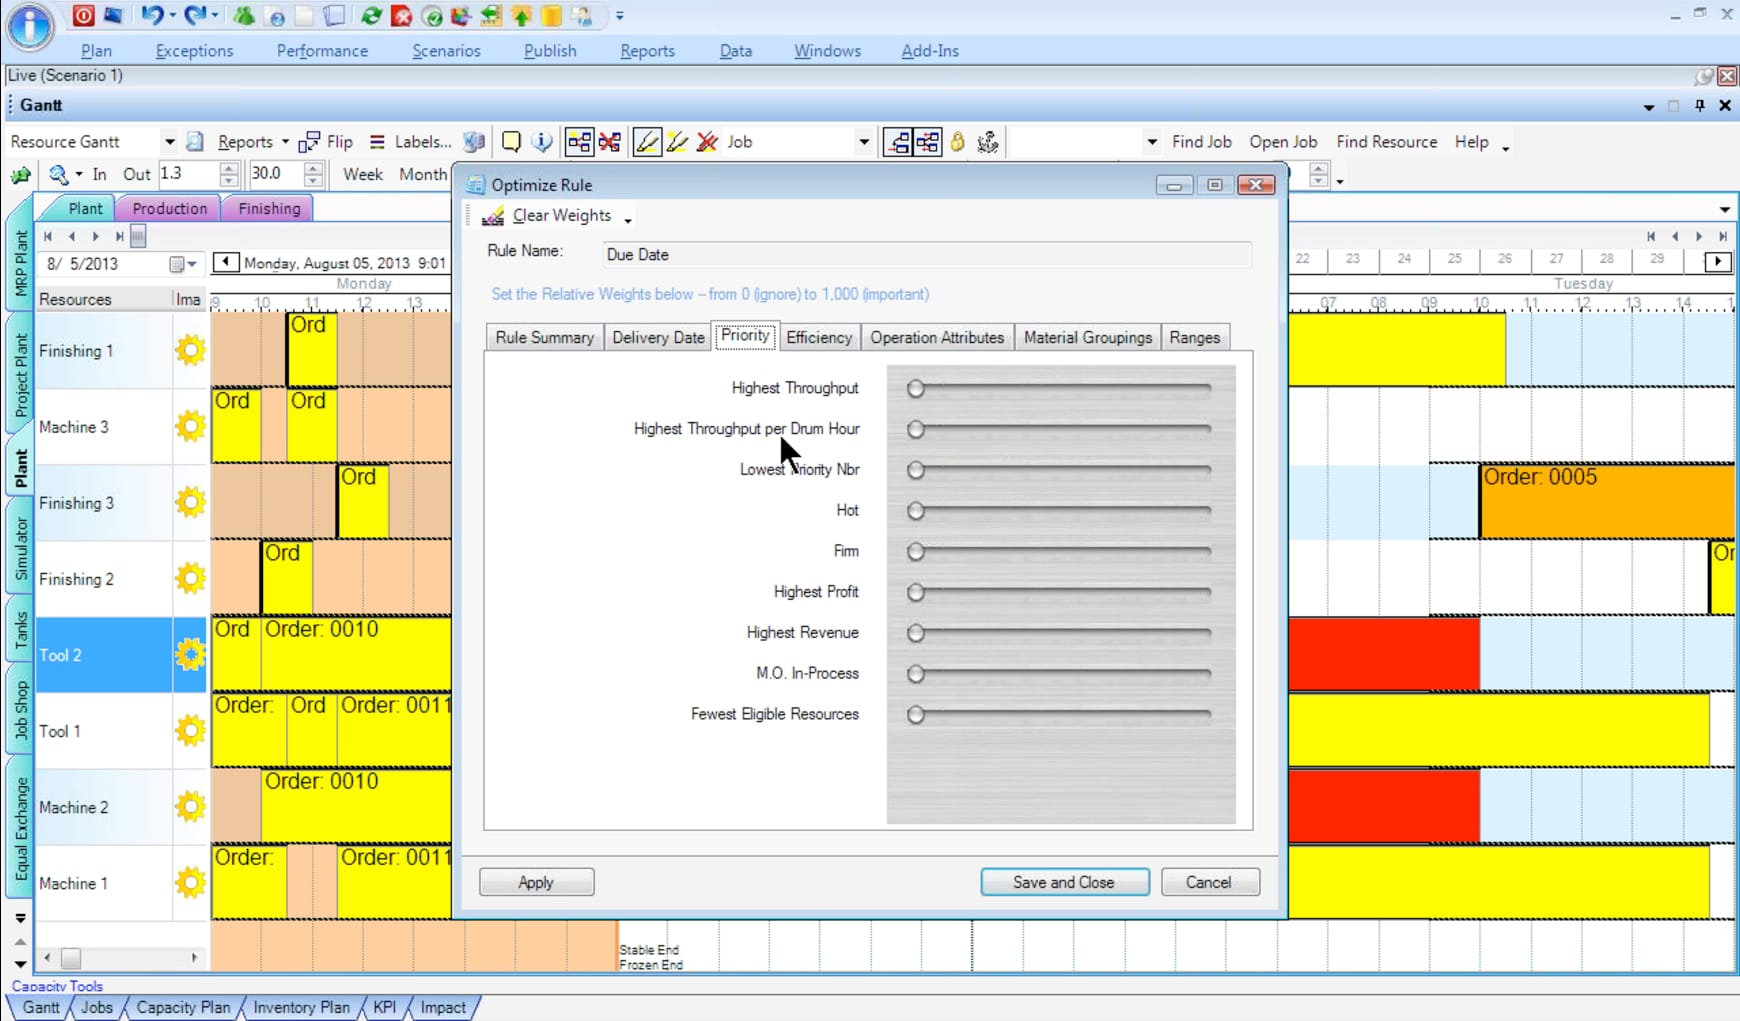Click the gear icon beside Machine 1
Image resolution: width=1740 pixels, height=1021 pixels.
click(x=188, y=883)
